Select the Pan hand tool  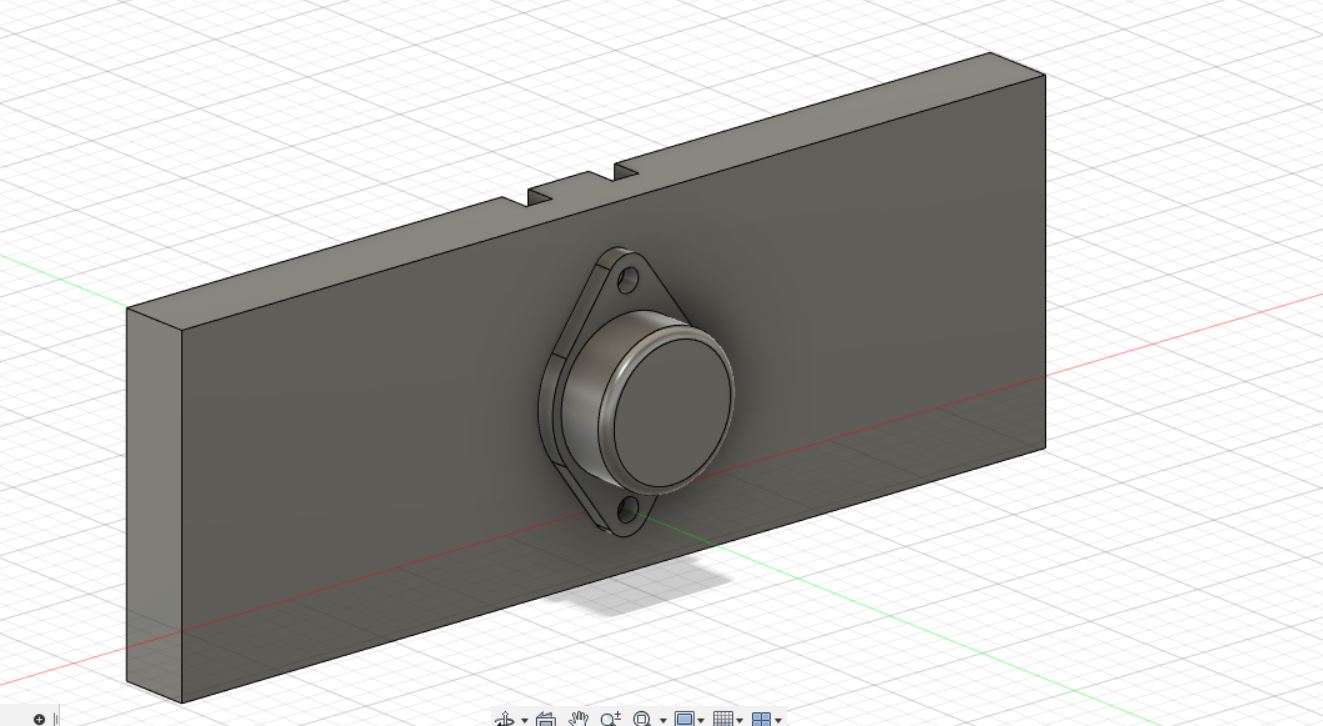point(578,719)
